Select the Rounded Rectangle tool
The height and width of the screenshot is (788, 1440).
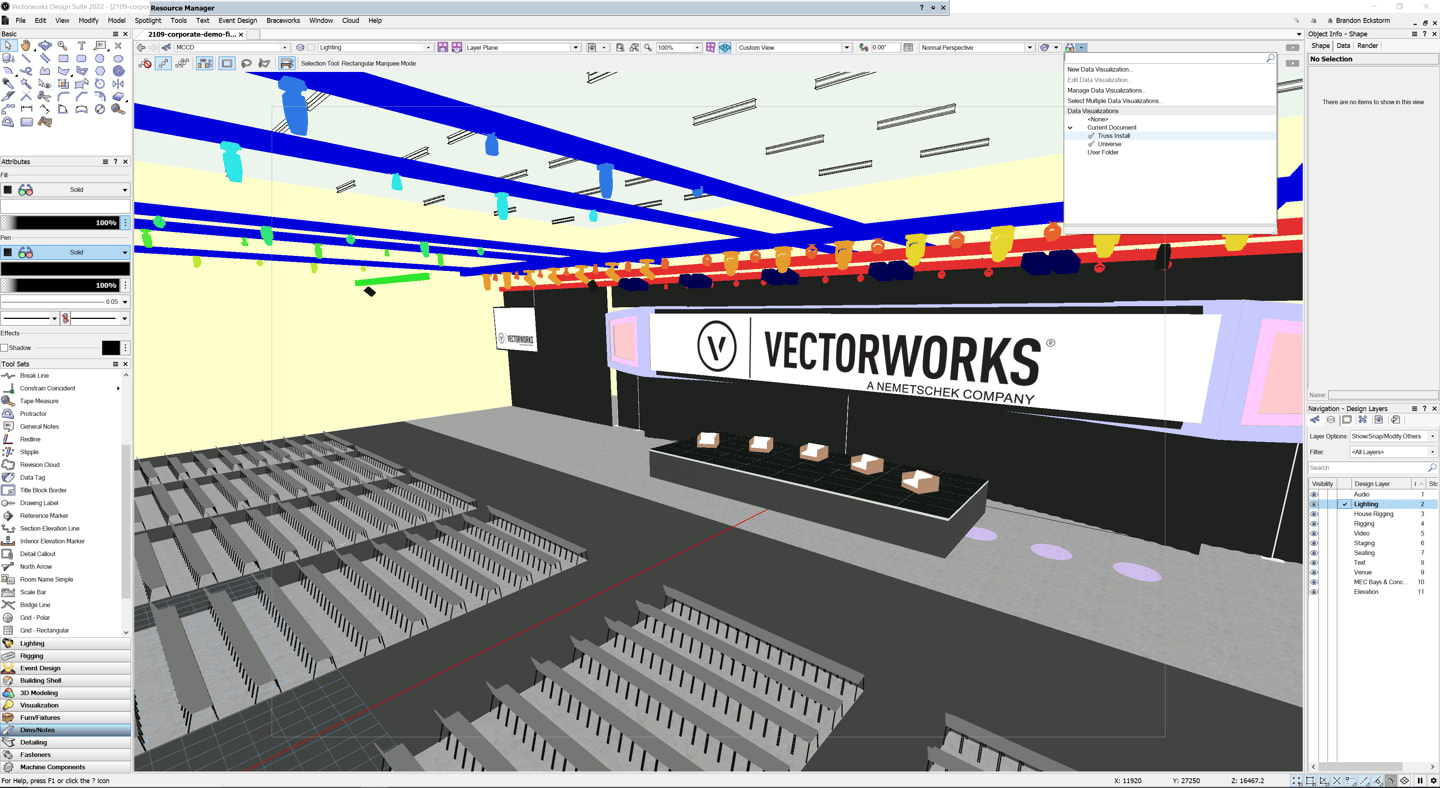tap(81, 59)
